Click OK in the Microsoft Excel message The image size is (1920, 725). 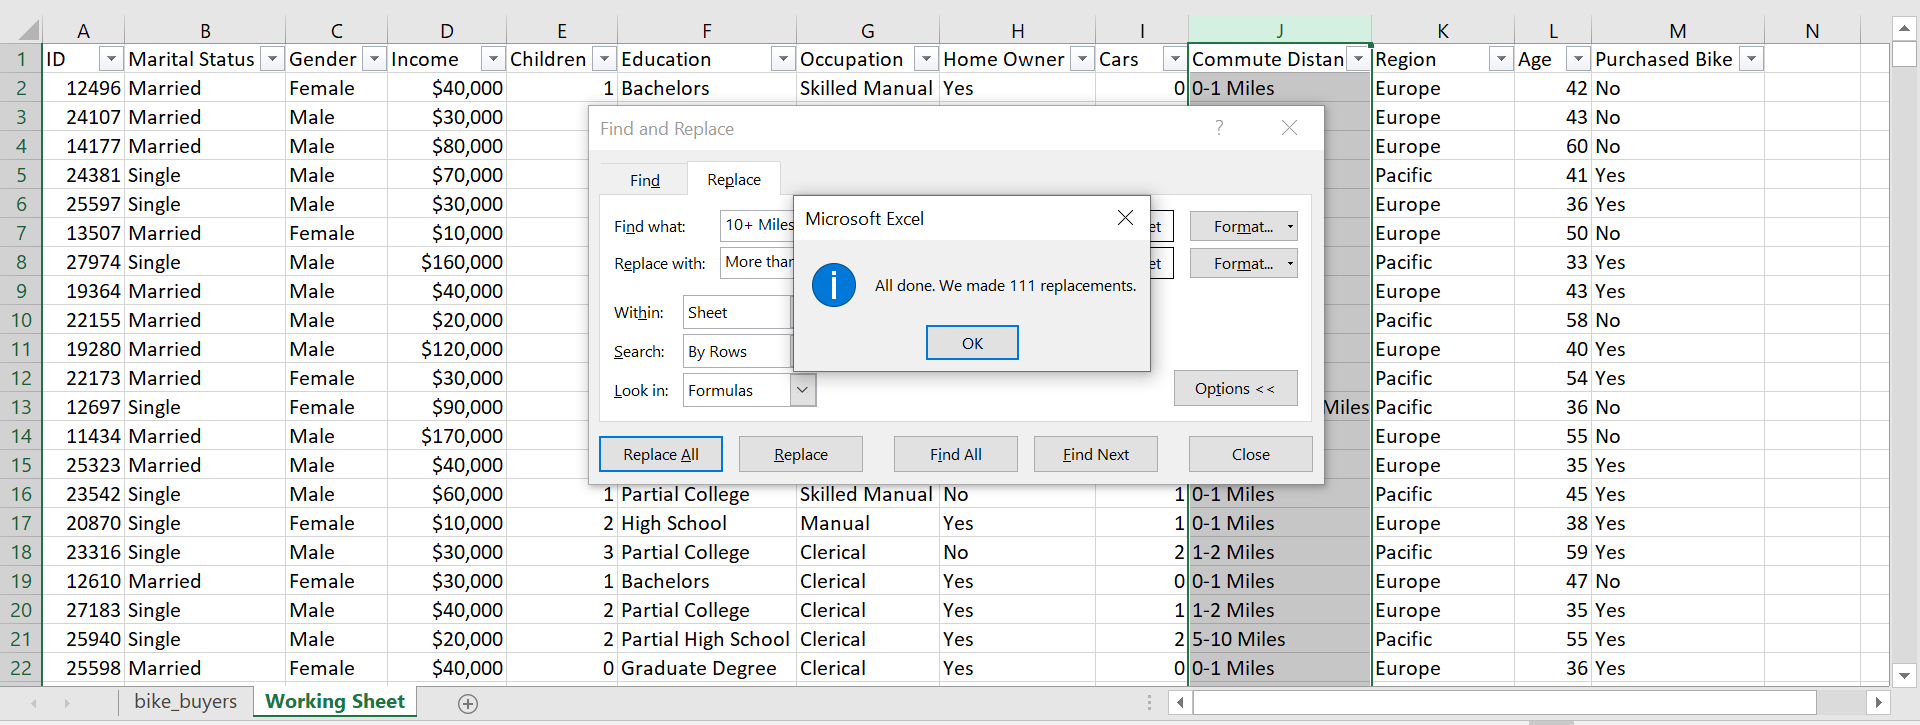pos(972,343)
